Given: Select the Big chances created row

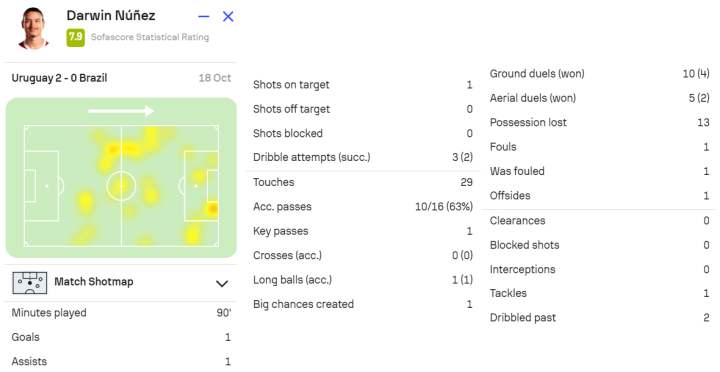Looking at the screenshot, I should [x=363, y=304].
